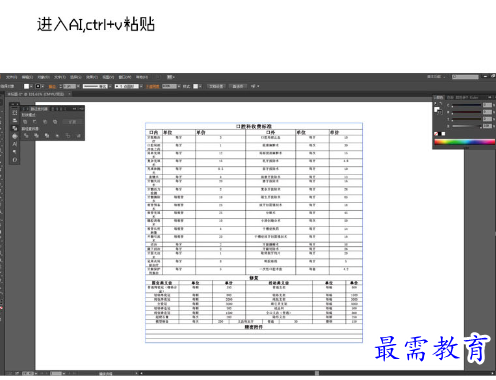The height and width of the screenshot is (380, 496).
Task: Click the Preferences button in the control bar
Action: coord(238,86)
